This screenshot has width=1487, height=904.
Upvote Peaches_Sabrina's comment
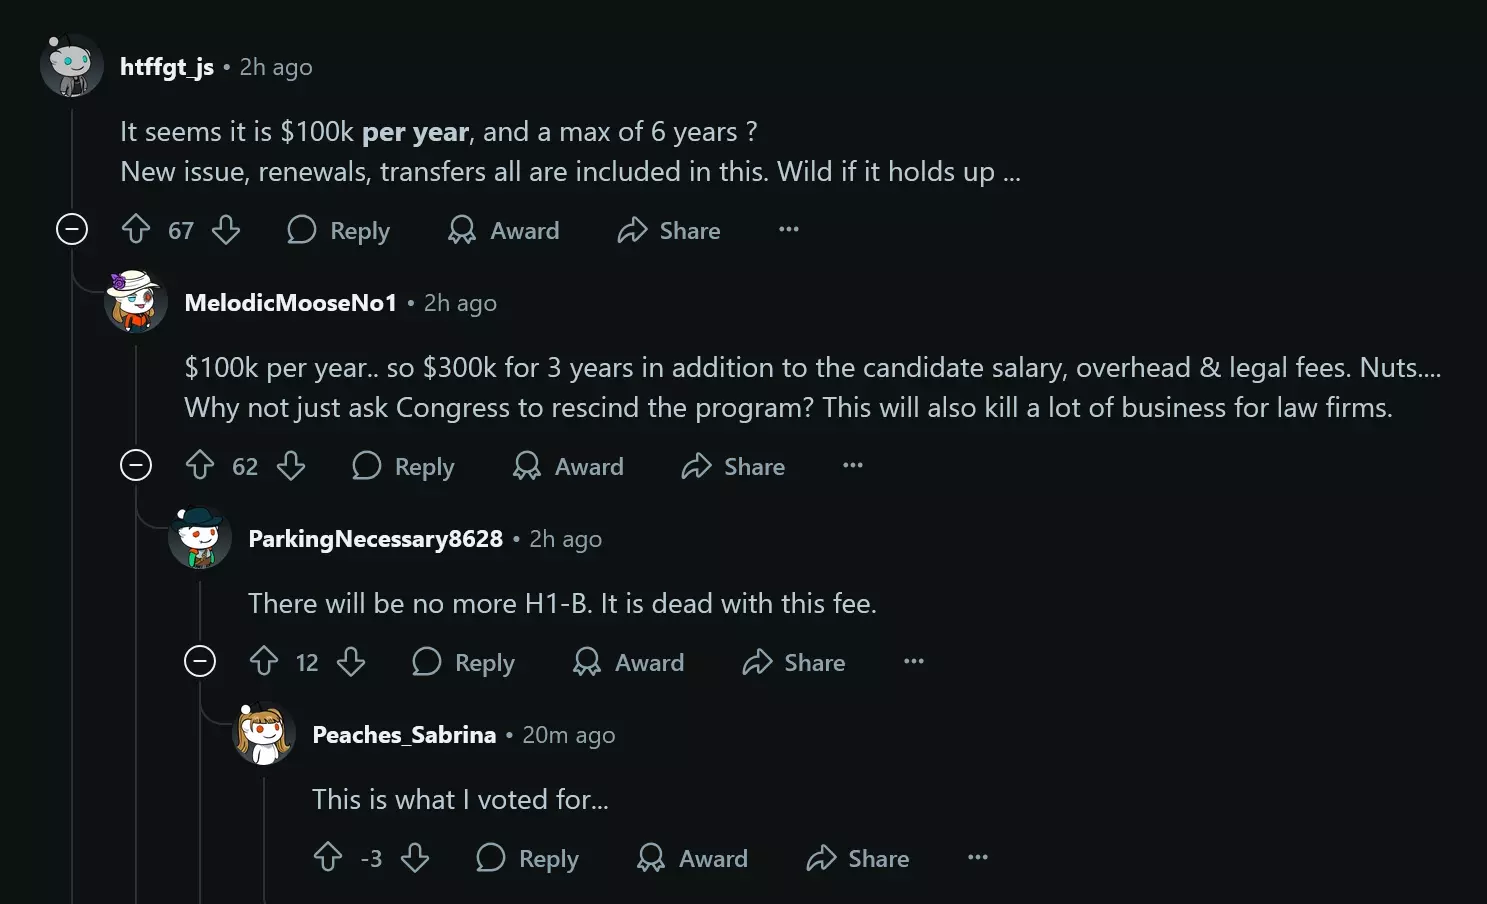click(x=328, y=858)
